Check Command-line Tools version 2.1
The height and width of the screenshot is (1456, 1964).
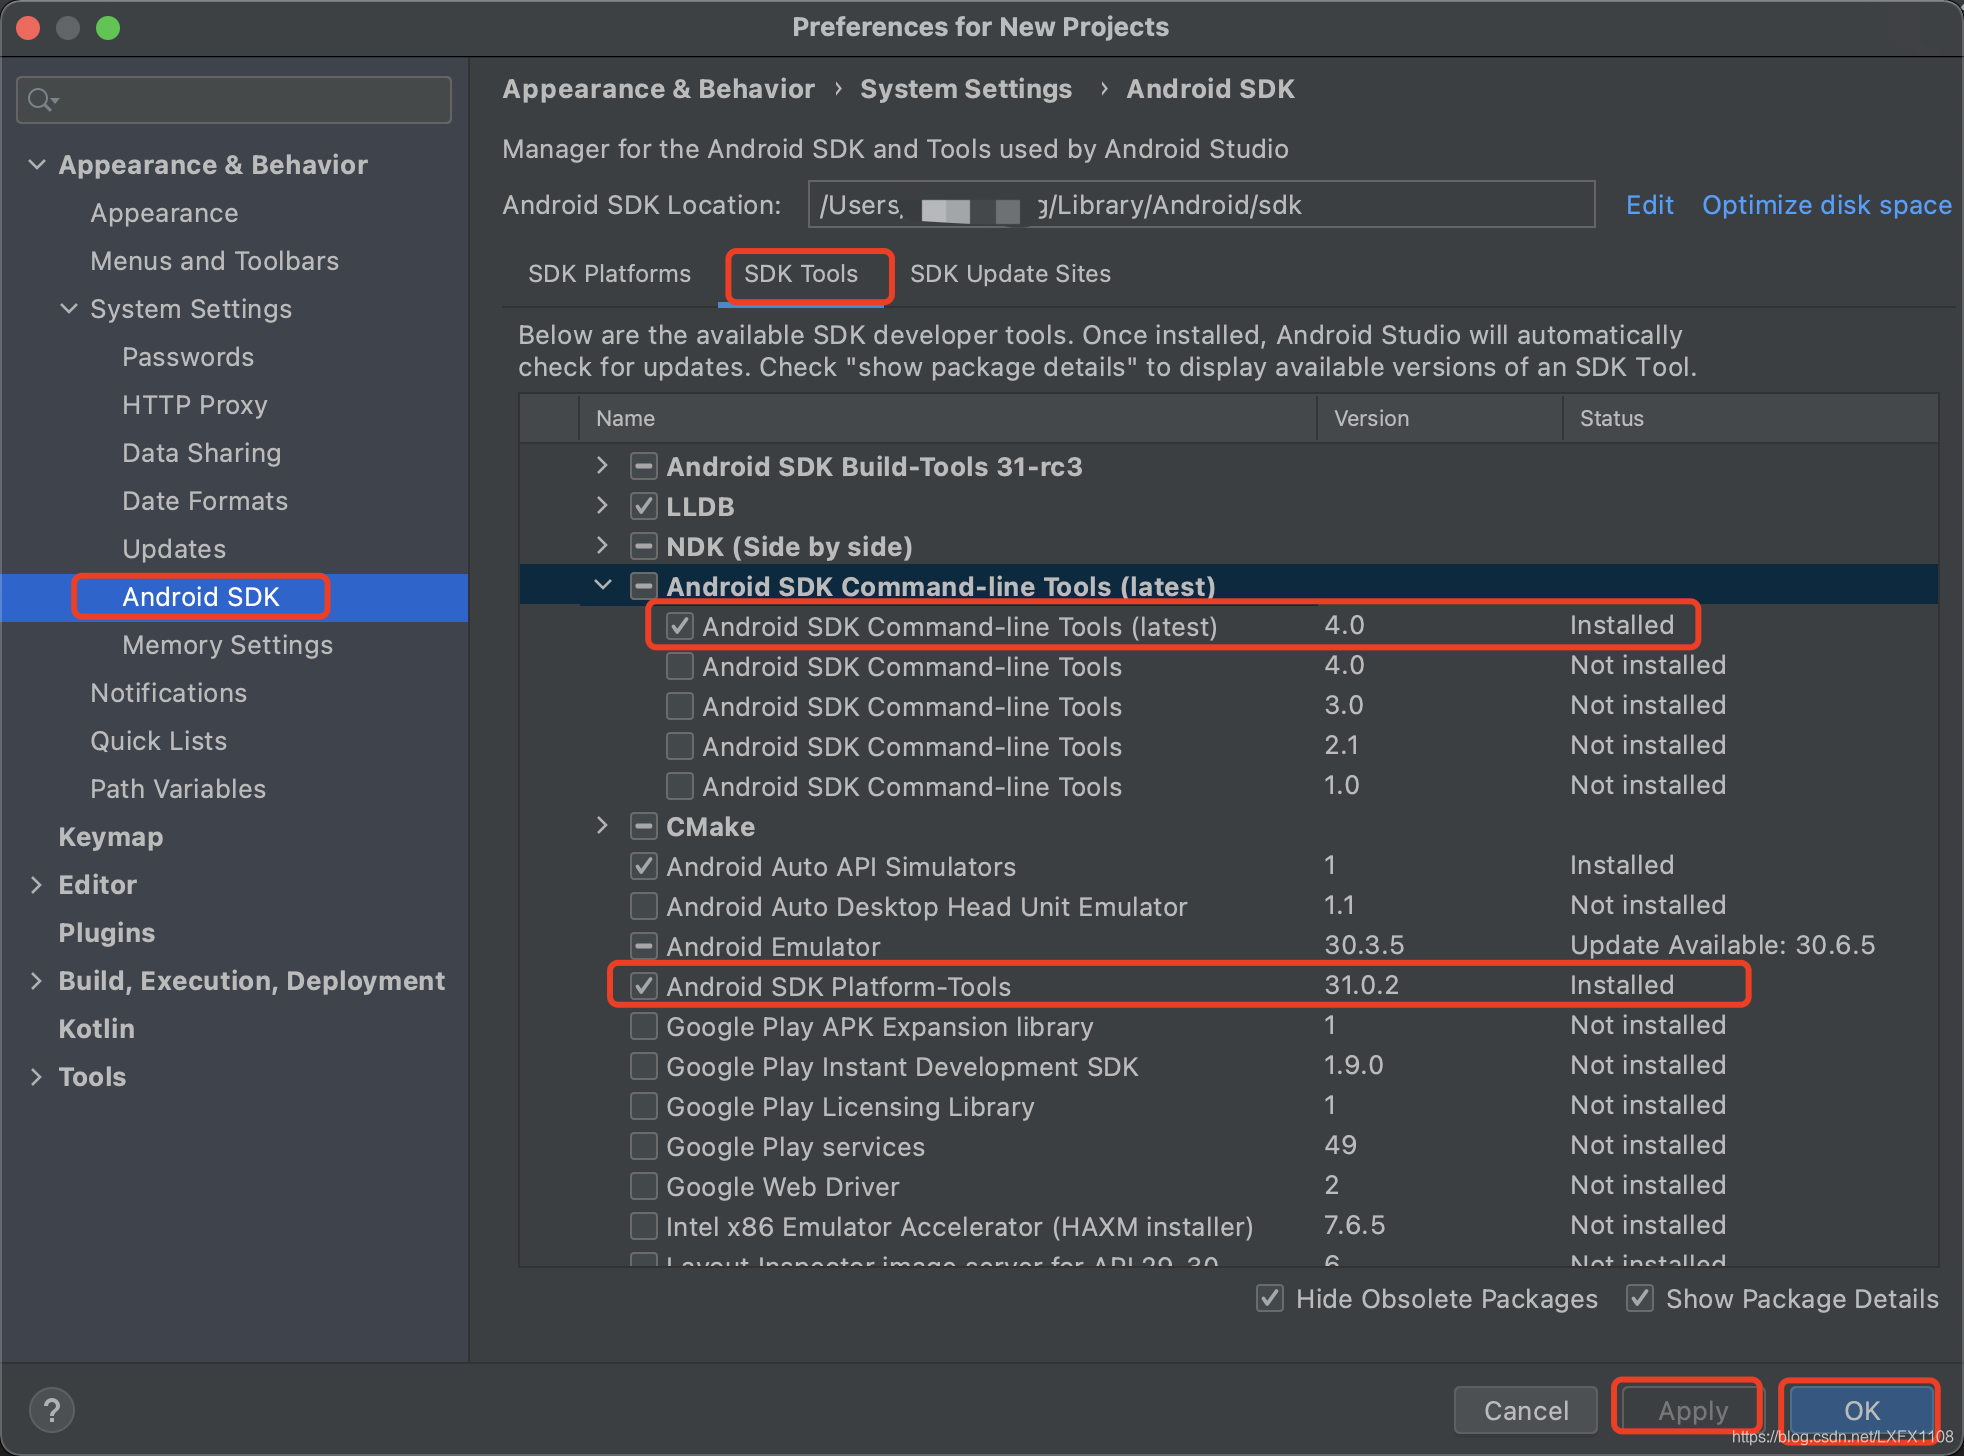pos(680,747)
